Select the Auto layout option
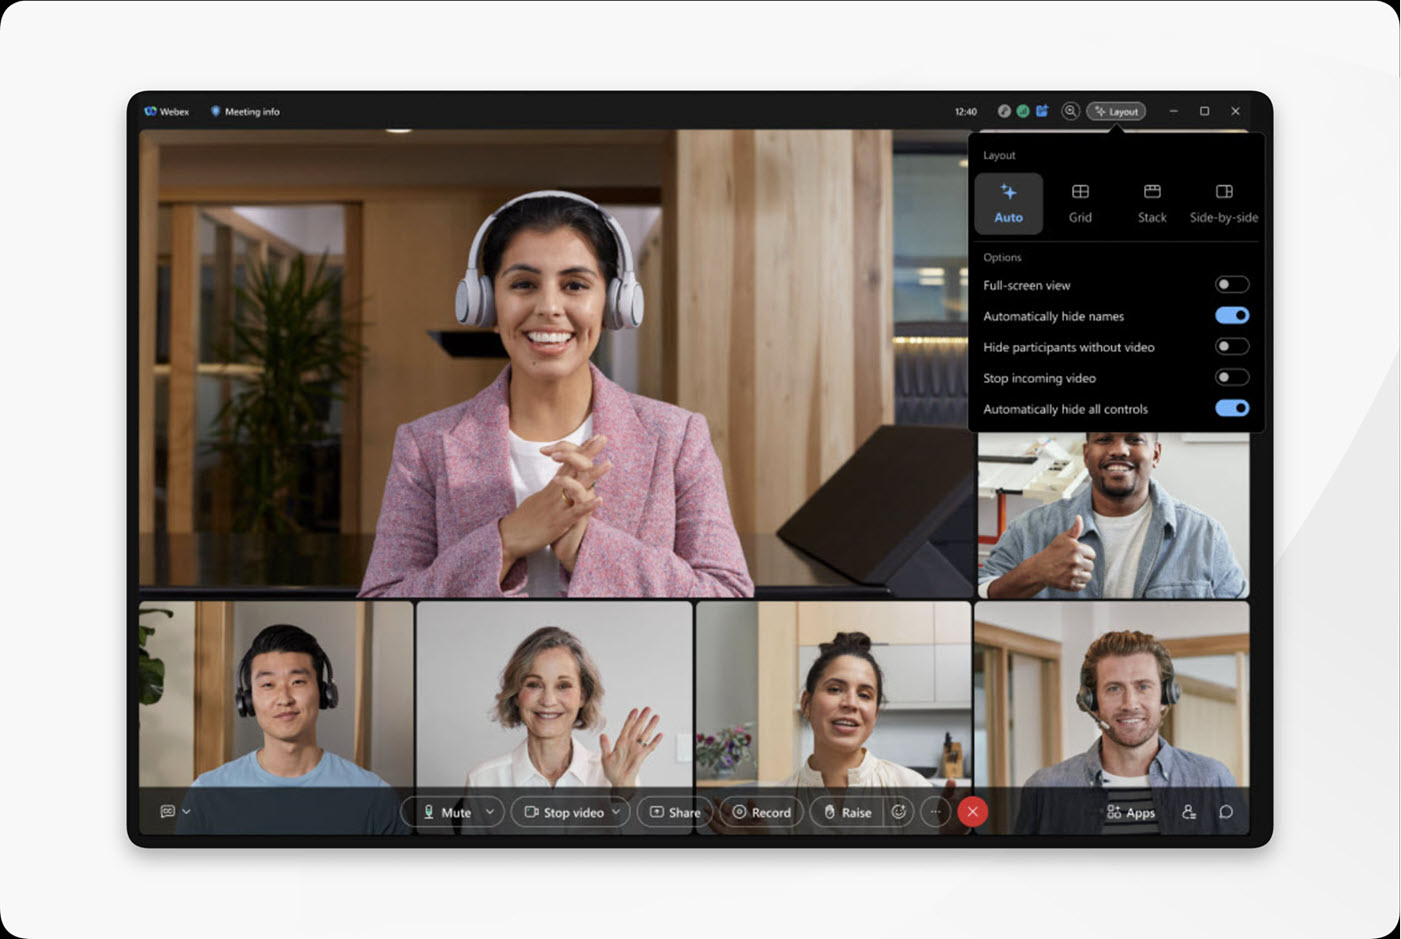This screenshot has height=939, width=1401. (1008, 204)
